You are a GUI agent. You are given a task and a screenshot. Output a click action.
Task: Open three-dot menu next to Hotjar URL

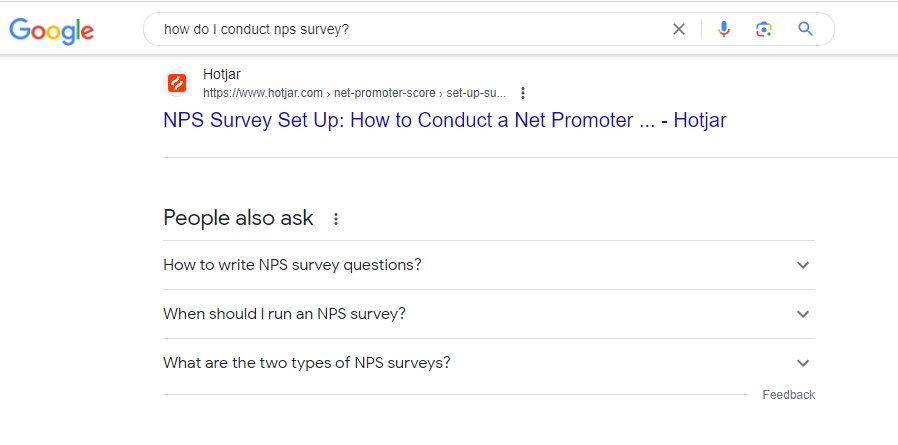[522, 93]
